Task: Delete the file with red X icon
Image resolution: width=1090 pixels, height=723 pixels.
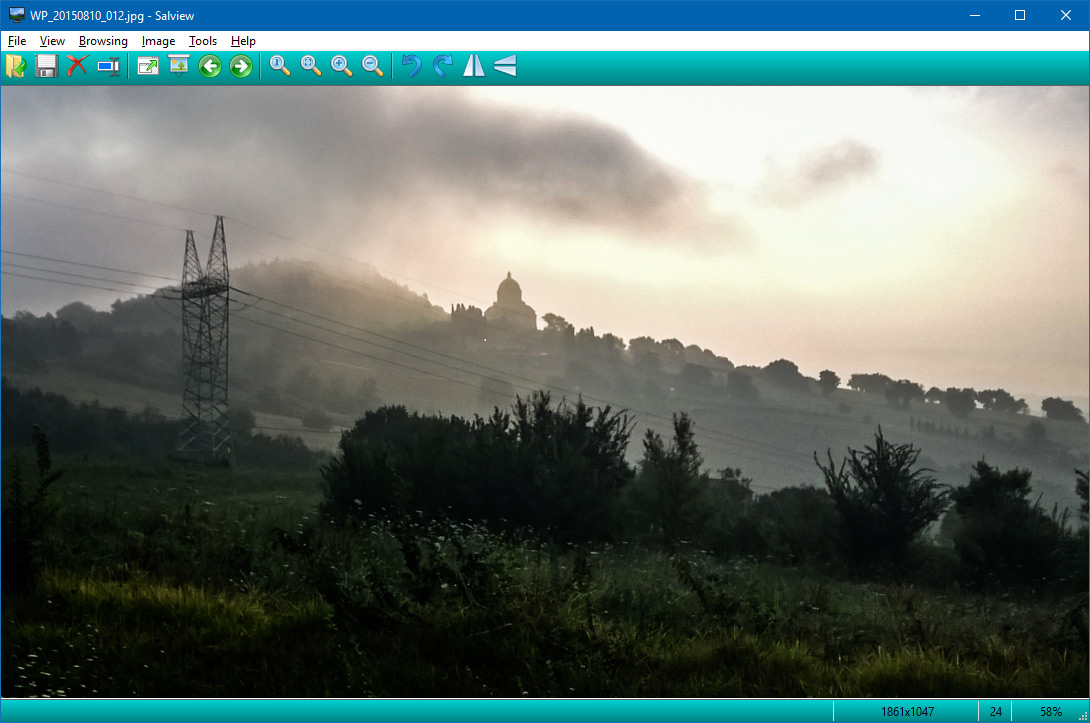Action: point(77,66)
